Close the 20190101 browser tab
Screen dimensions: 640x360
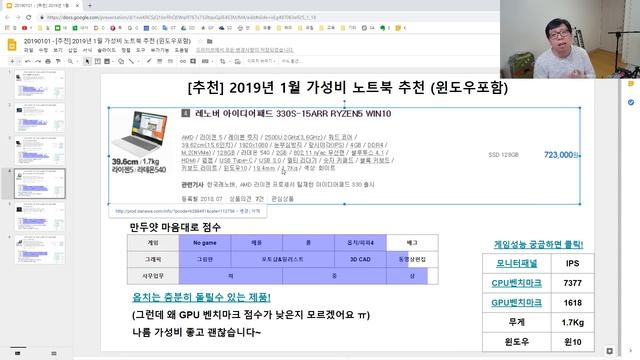click(77, 6)
